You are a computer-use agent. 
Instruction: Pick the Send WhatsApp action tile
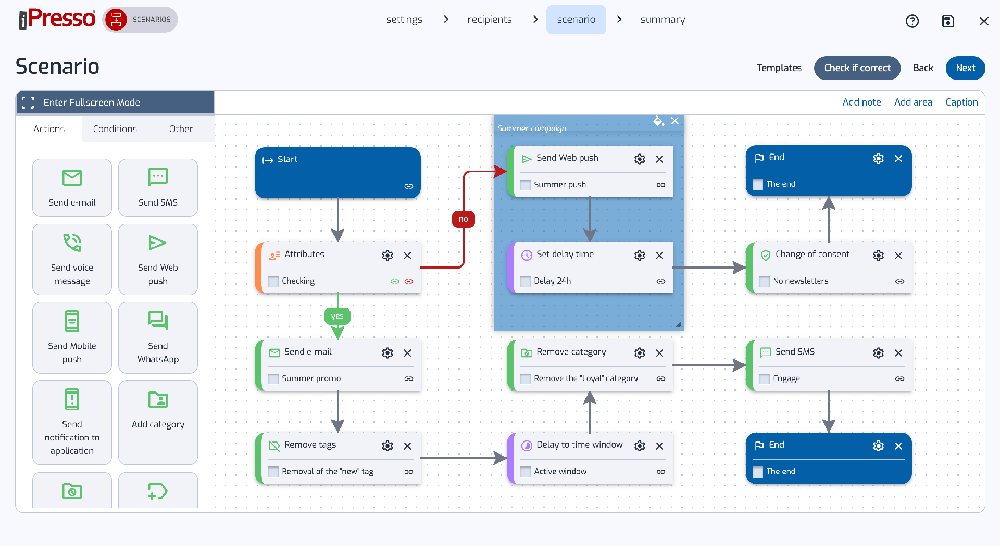pos(158,337)
